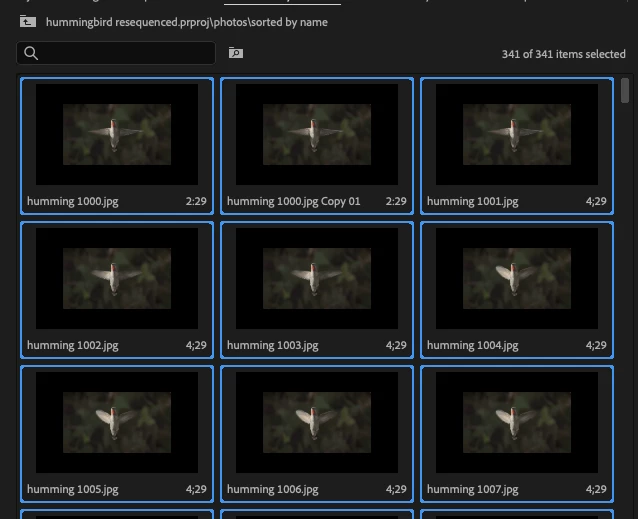
Task: Navigate up one folder level icon
Action: point(28,21)
